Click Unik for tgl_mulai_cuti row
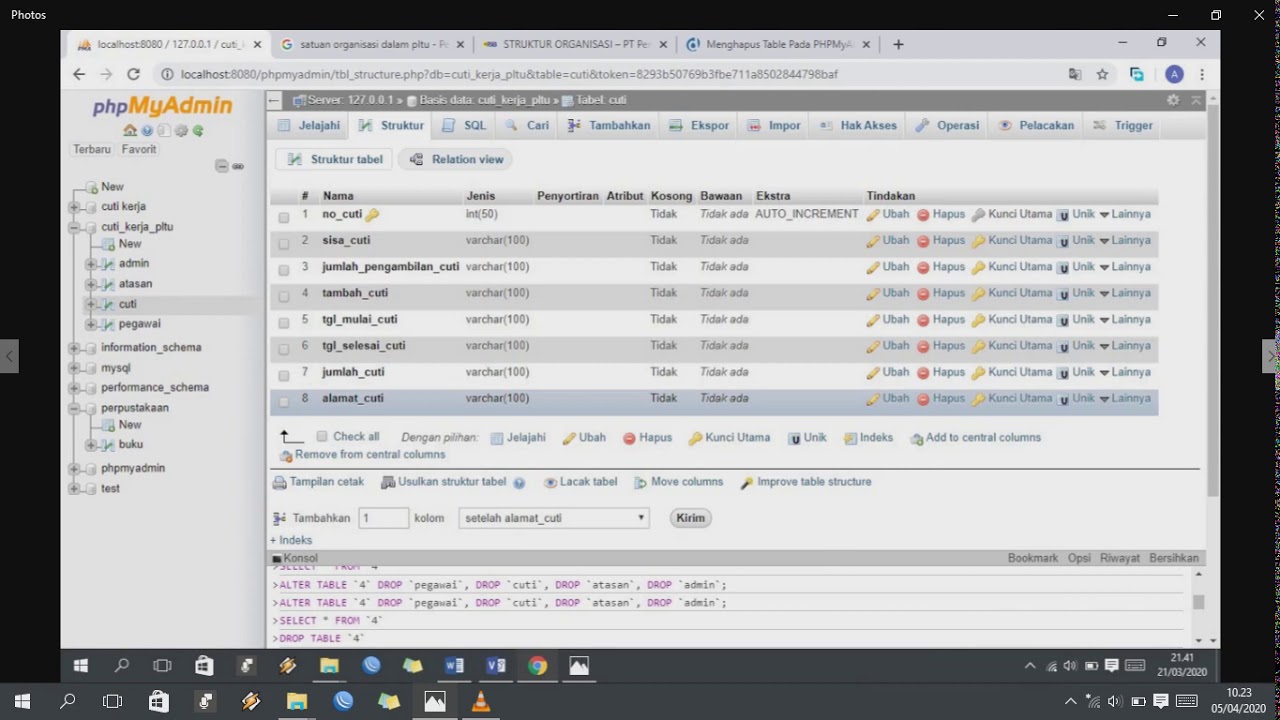1280x720 pixels. pyautogui.click(x=1076, y=319)
